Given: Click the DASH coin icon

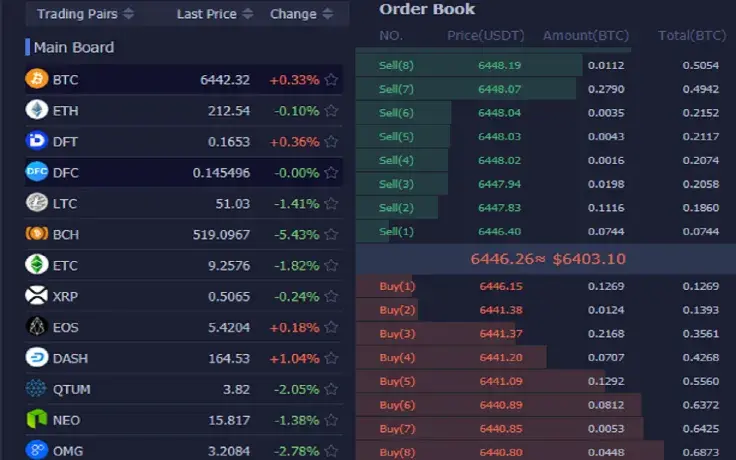Looking at the screenshot, I should (x=37, y=358).
